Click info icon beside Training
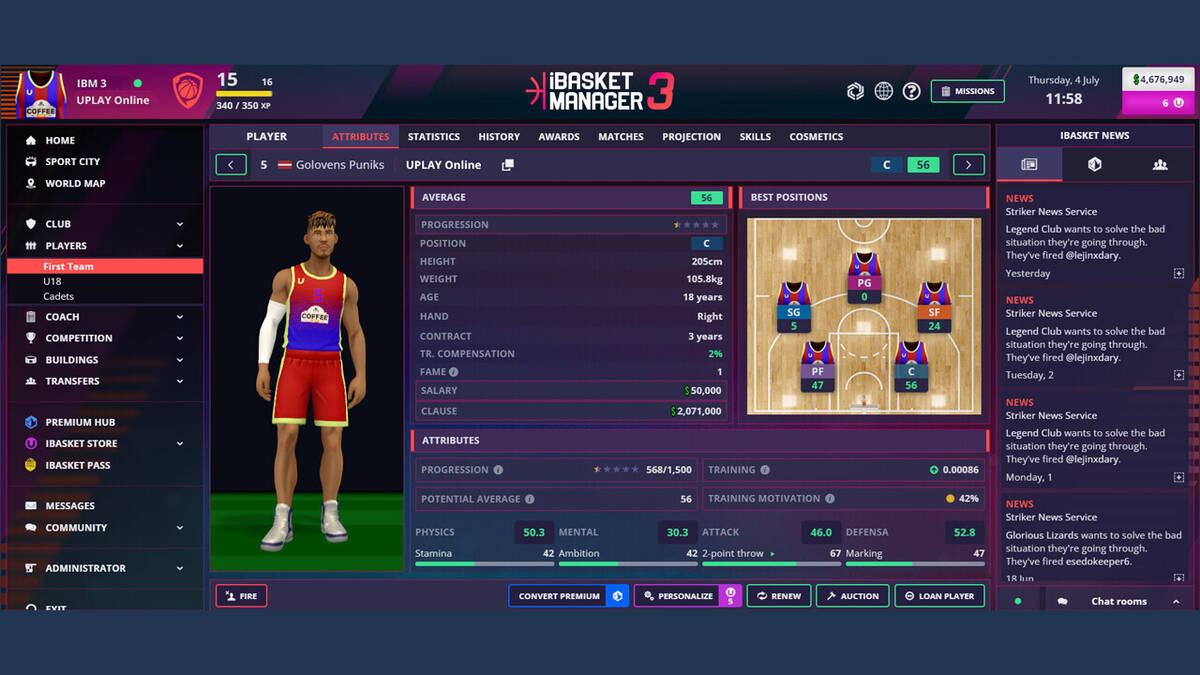 (765, 469)
